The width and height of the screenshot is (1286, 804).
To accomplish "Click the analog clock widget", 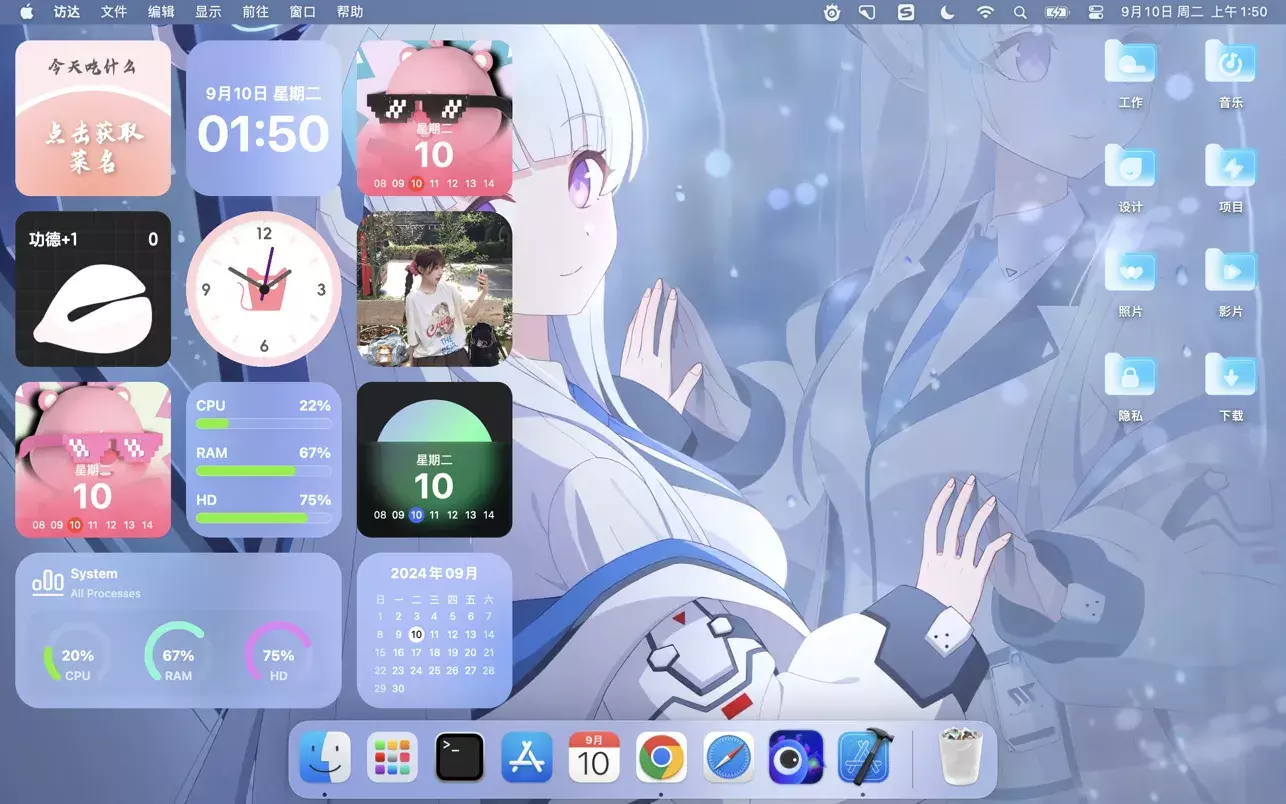I will (x=264, y=289).
